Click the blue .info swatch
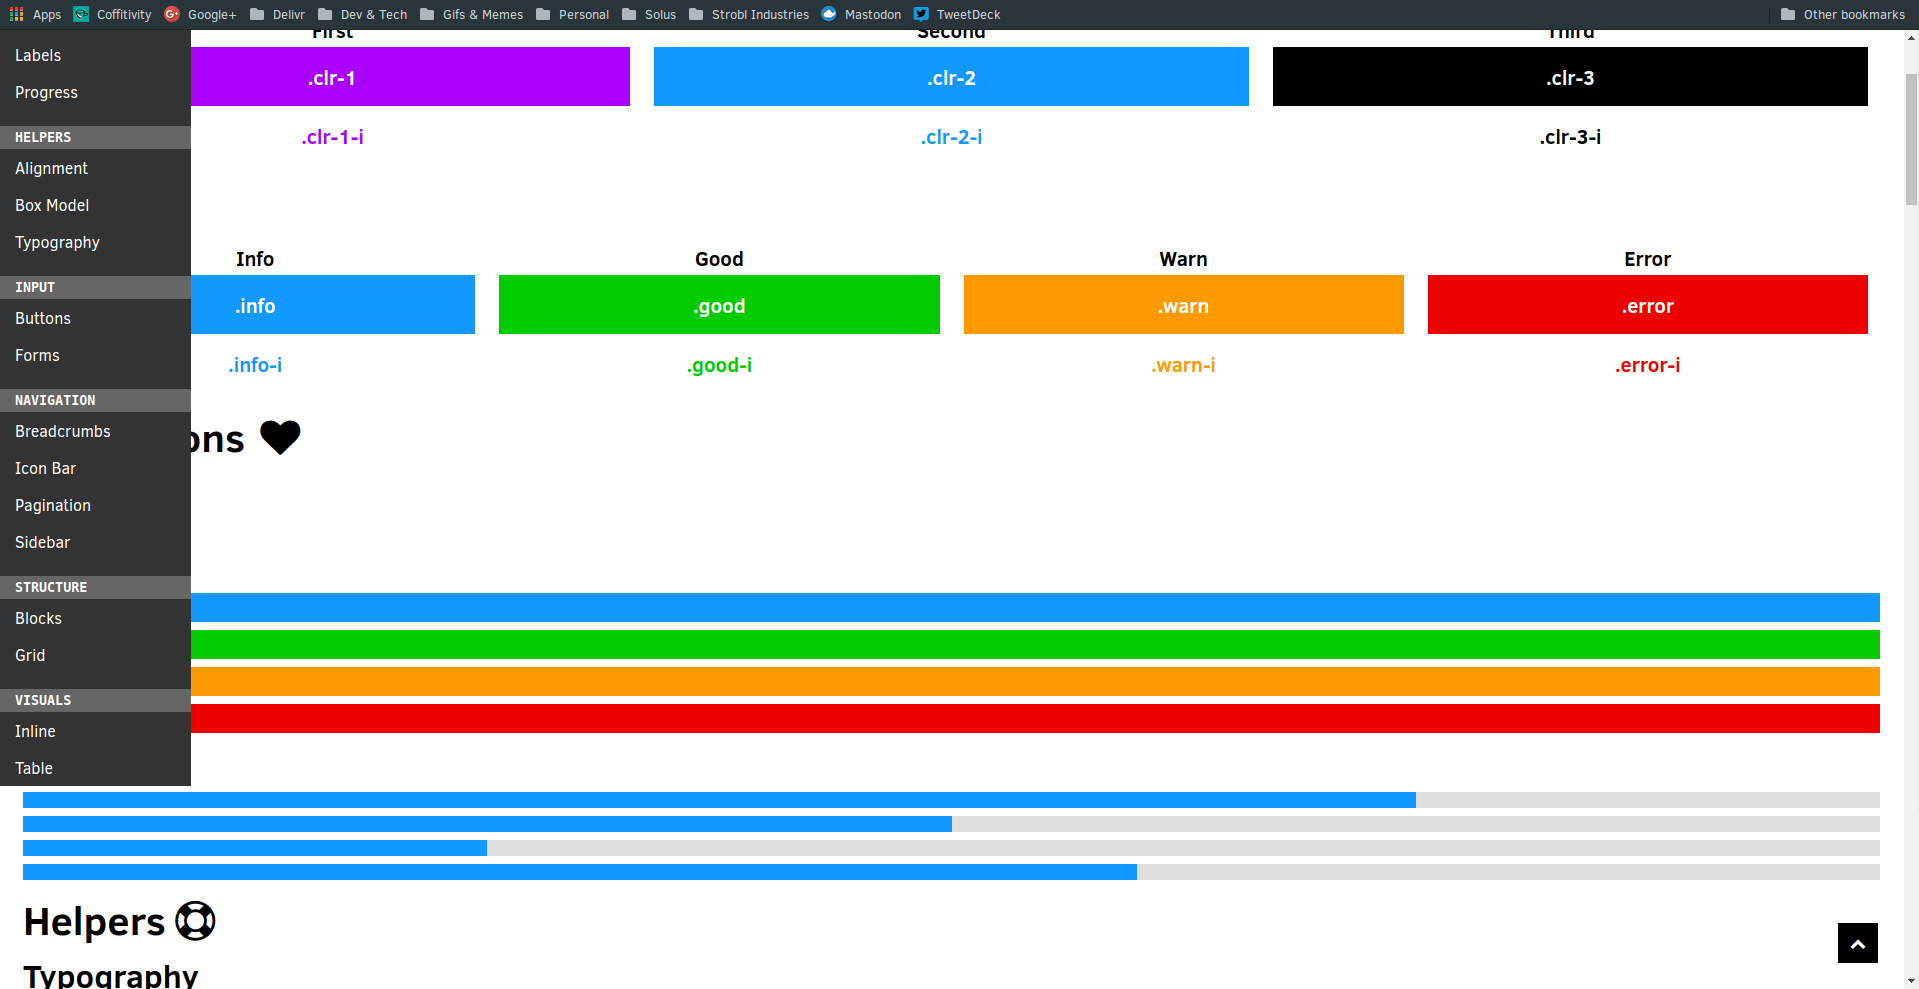 (333, 304)
